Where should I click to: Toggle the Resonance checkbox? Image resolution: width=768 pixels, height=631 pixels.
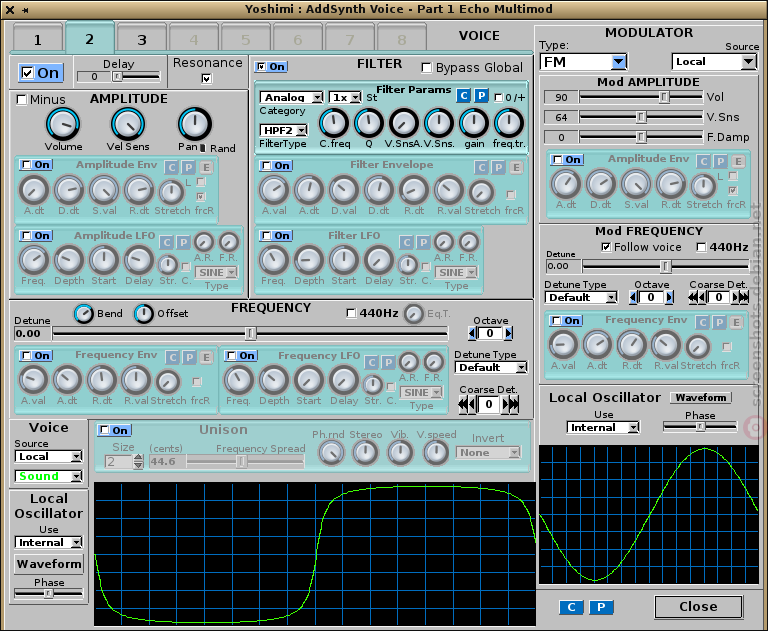207,78
